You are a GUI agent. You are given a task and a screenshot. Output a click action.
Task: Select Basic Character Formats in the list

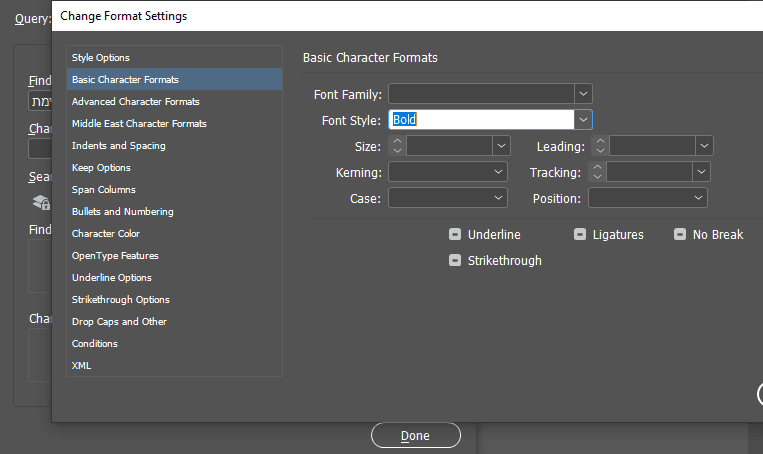point(125,80)
